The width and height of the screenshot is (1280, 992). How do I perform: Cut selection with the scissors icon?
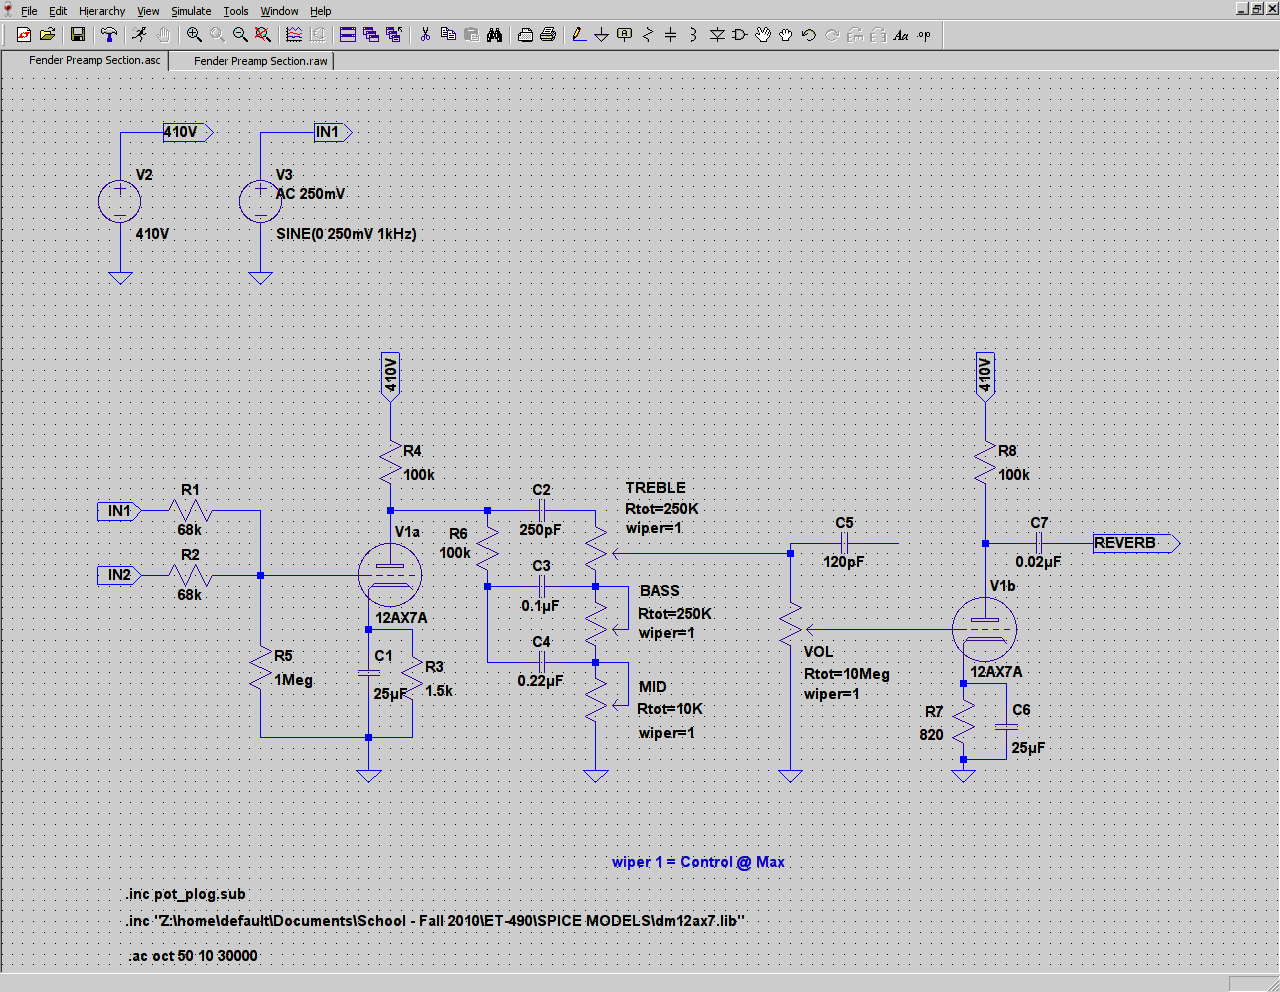coord(424,35)
